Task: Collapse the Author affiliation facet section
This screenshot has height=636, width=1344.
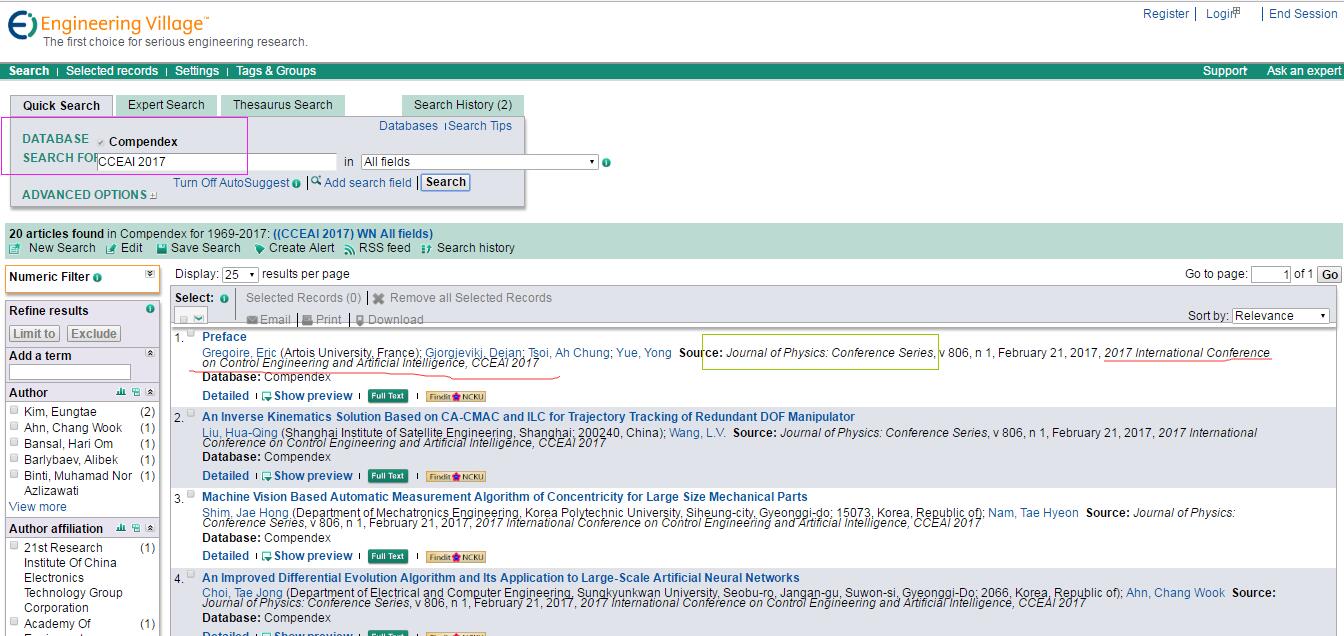Action: pyautogui.click(x=150, y=528)
